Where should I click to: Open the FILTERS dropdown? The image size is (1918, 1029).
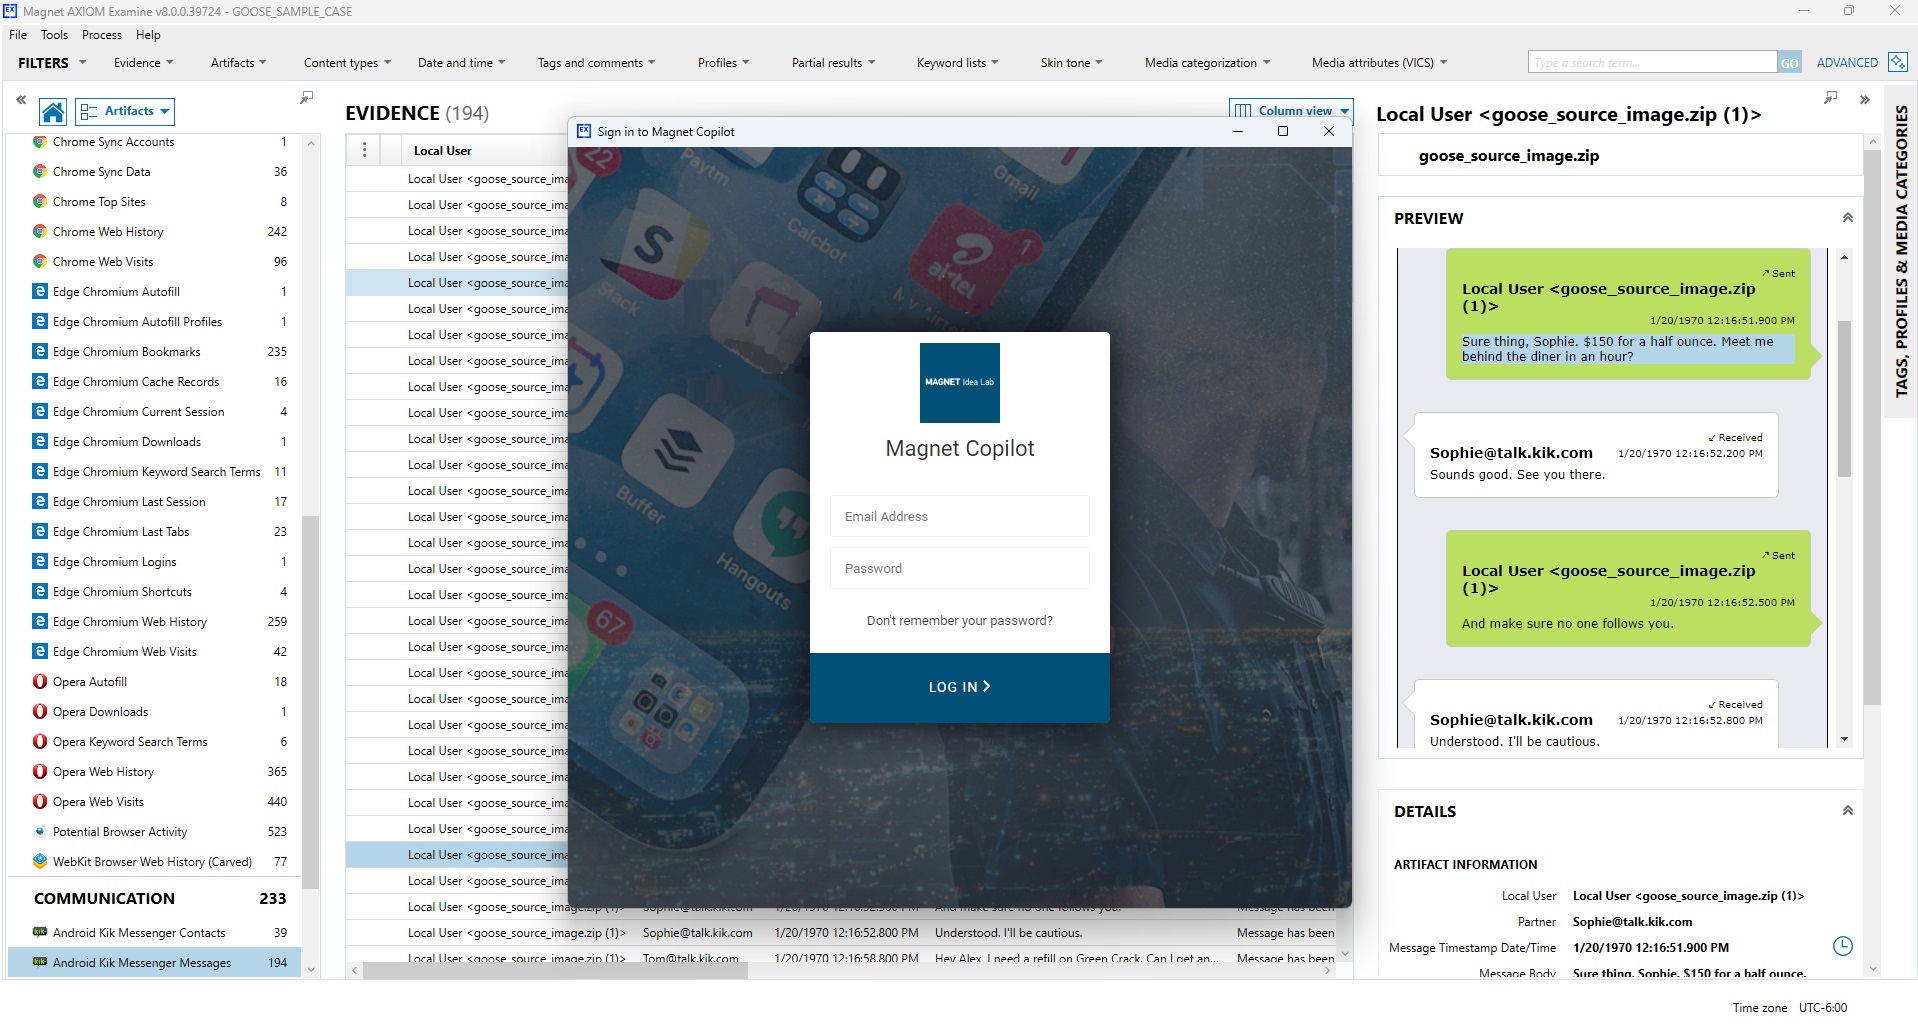pyautogui.click(x=52, y=63)
